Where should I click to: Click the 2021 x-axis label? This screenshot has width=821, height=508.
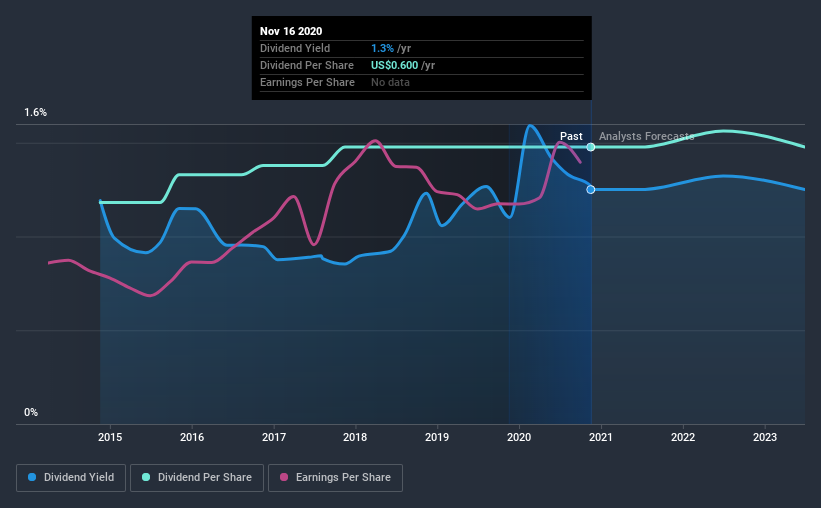pyautogui.click(x=601, y=437)
